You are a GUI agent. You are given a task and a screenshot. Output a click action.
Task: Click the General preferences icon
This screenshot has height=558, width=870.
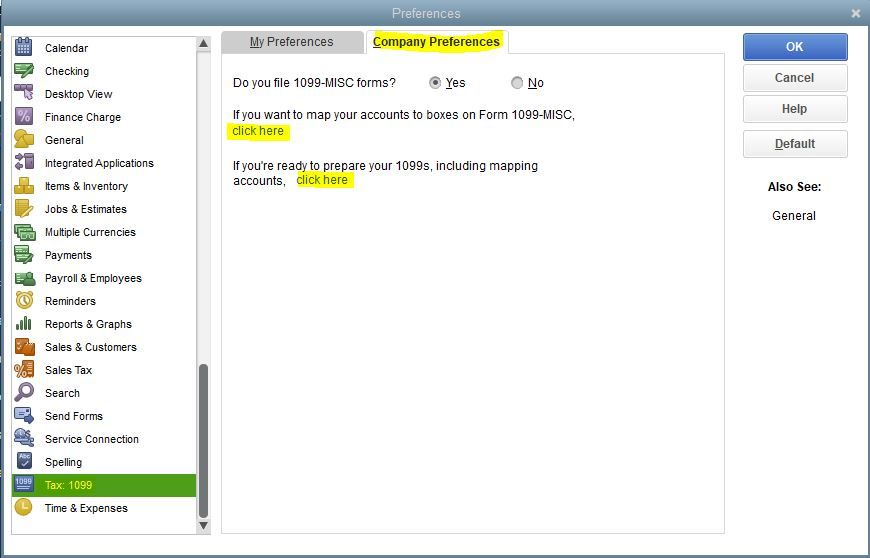[x=24, y=139]
